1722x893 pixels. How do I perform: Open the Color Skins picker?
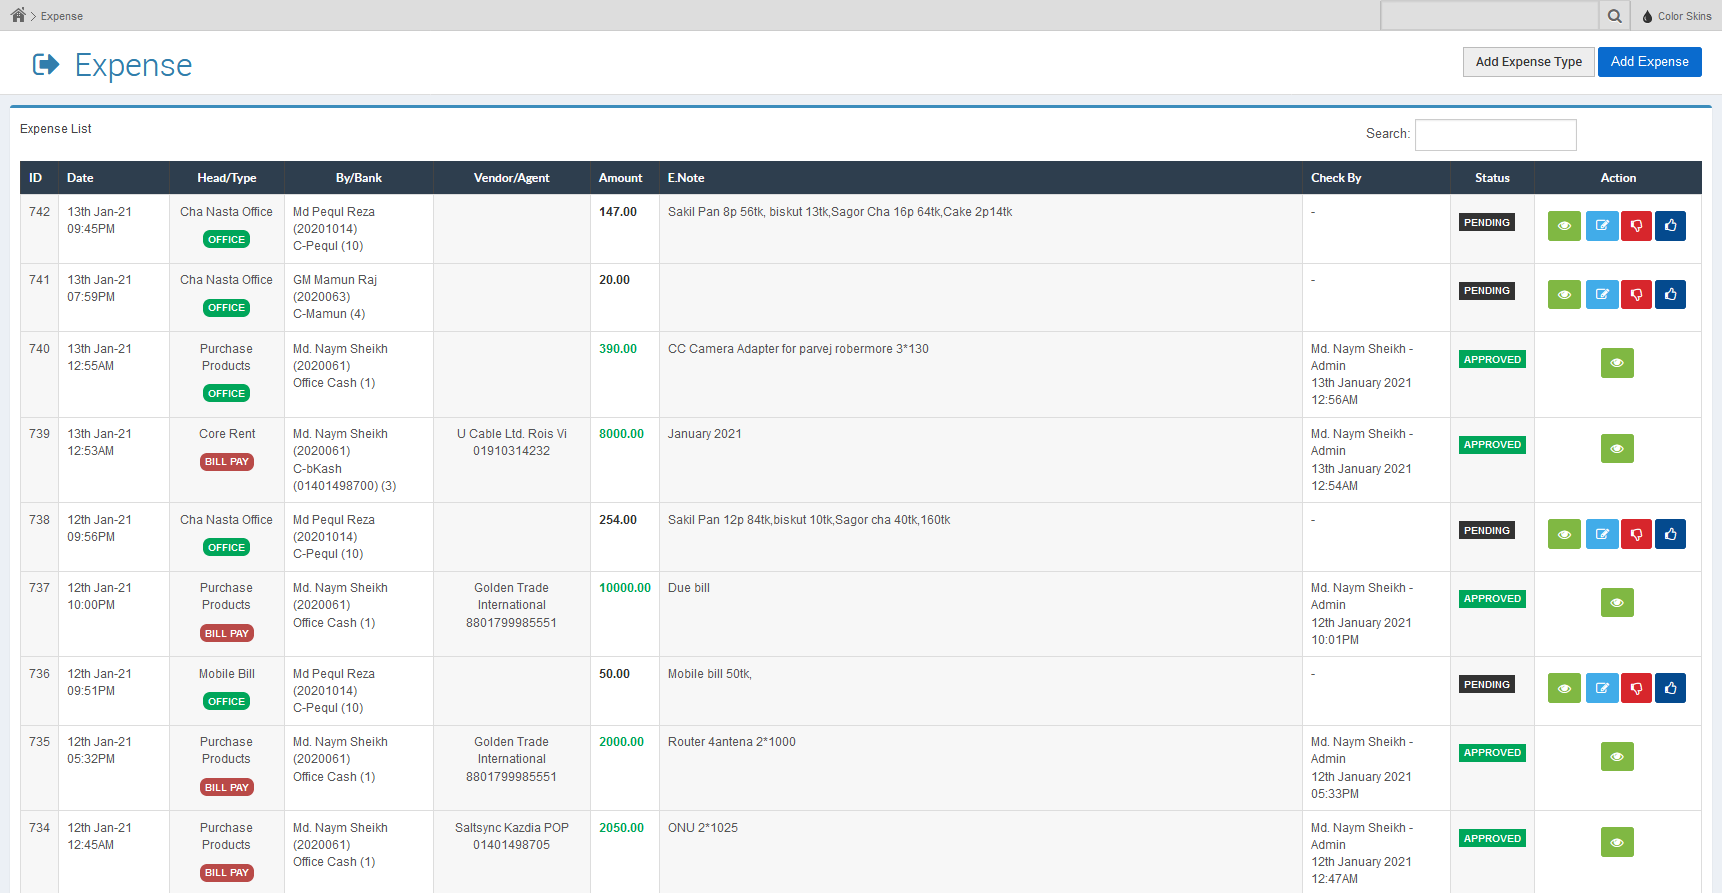pyautogui.click(x=1676, y=16)
